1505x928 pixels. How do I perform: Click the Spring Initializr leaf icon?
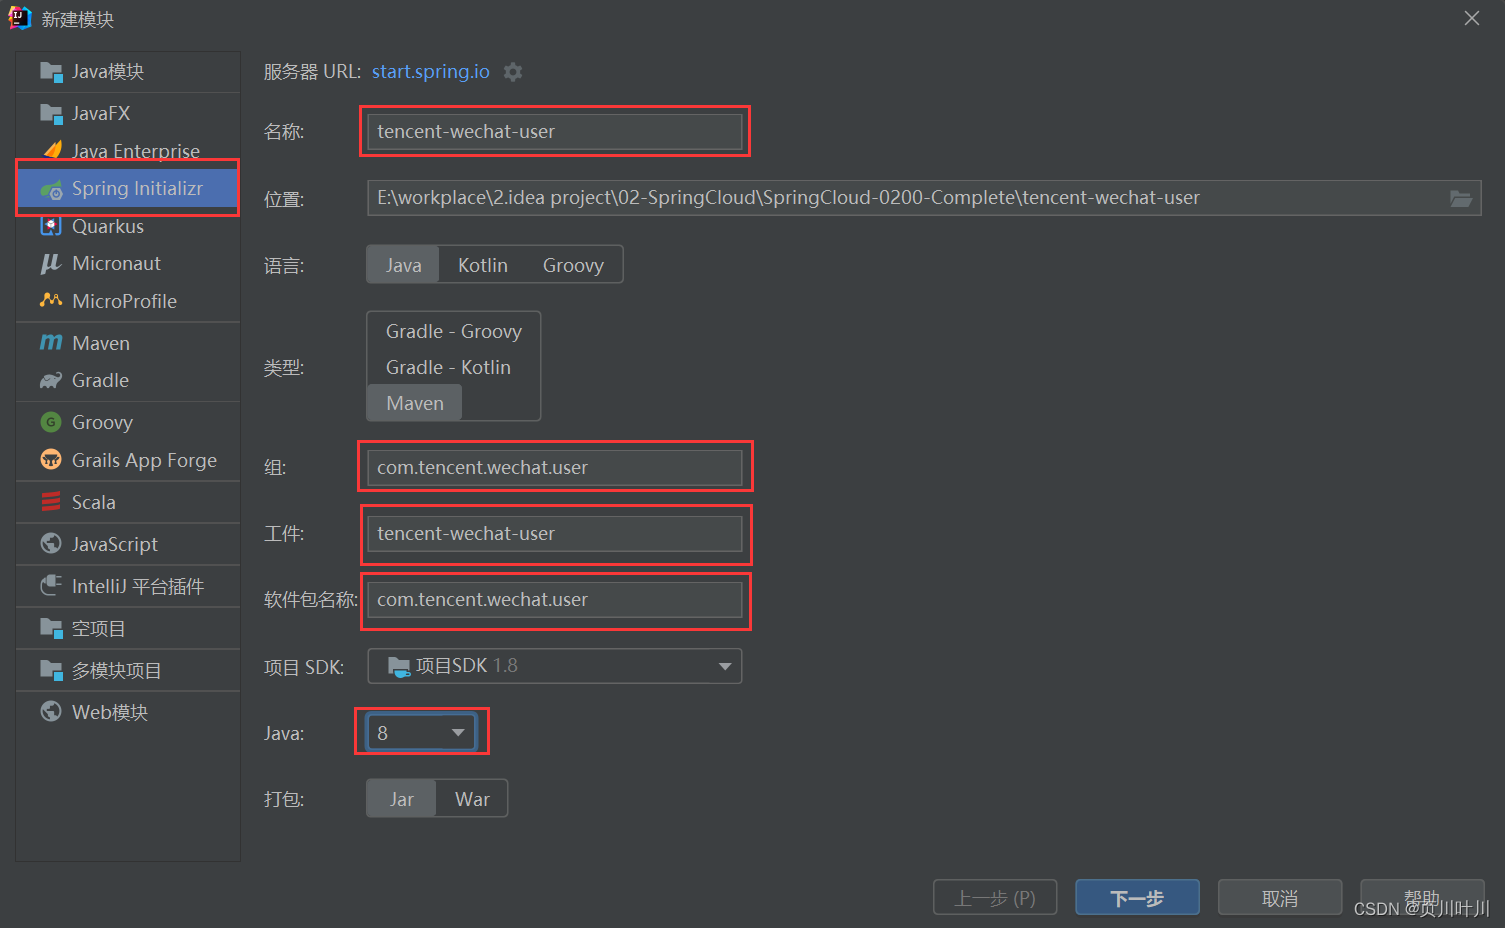[x=51, y=189]
